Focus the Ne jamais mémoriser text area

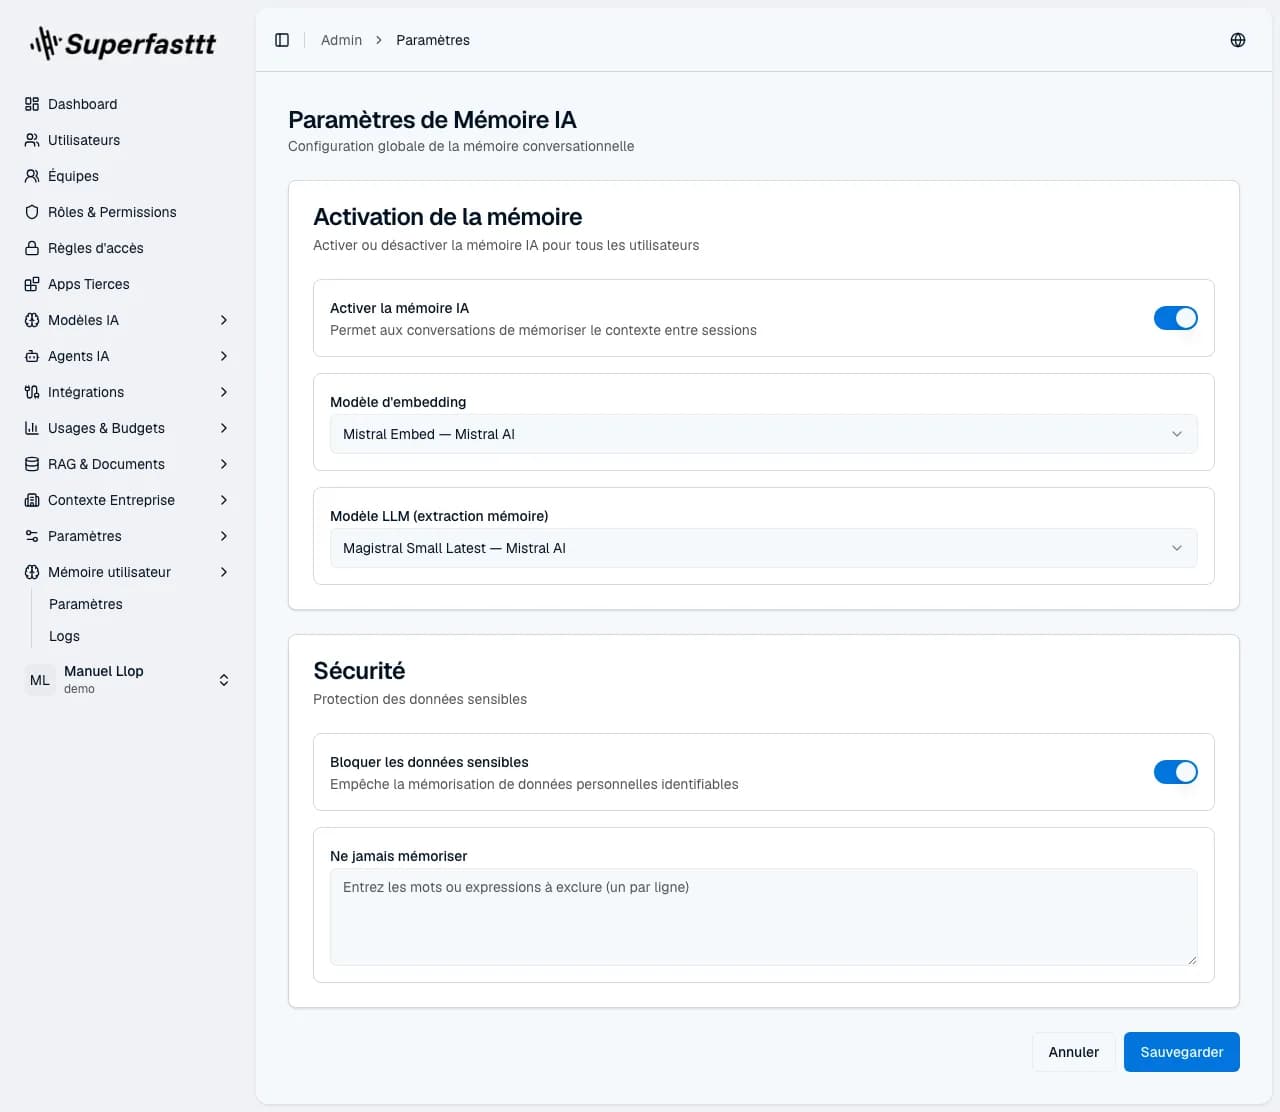pyautogui.click(x=763, y=917)
